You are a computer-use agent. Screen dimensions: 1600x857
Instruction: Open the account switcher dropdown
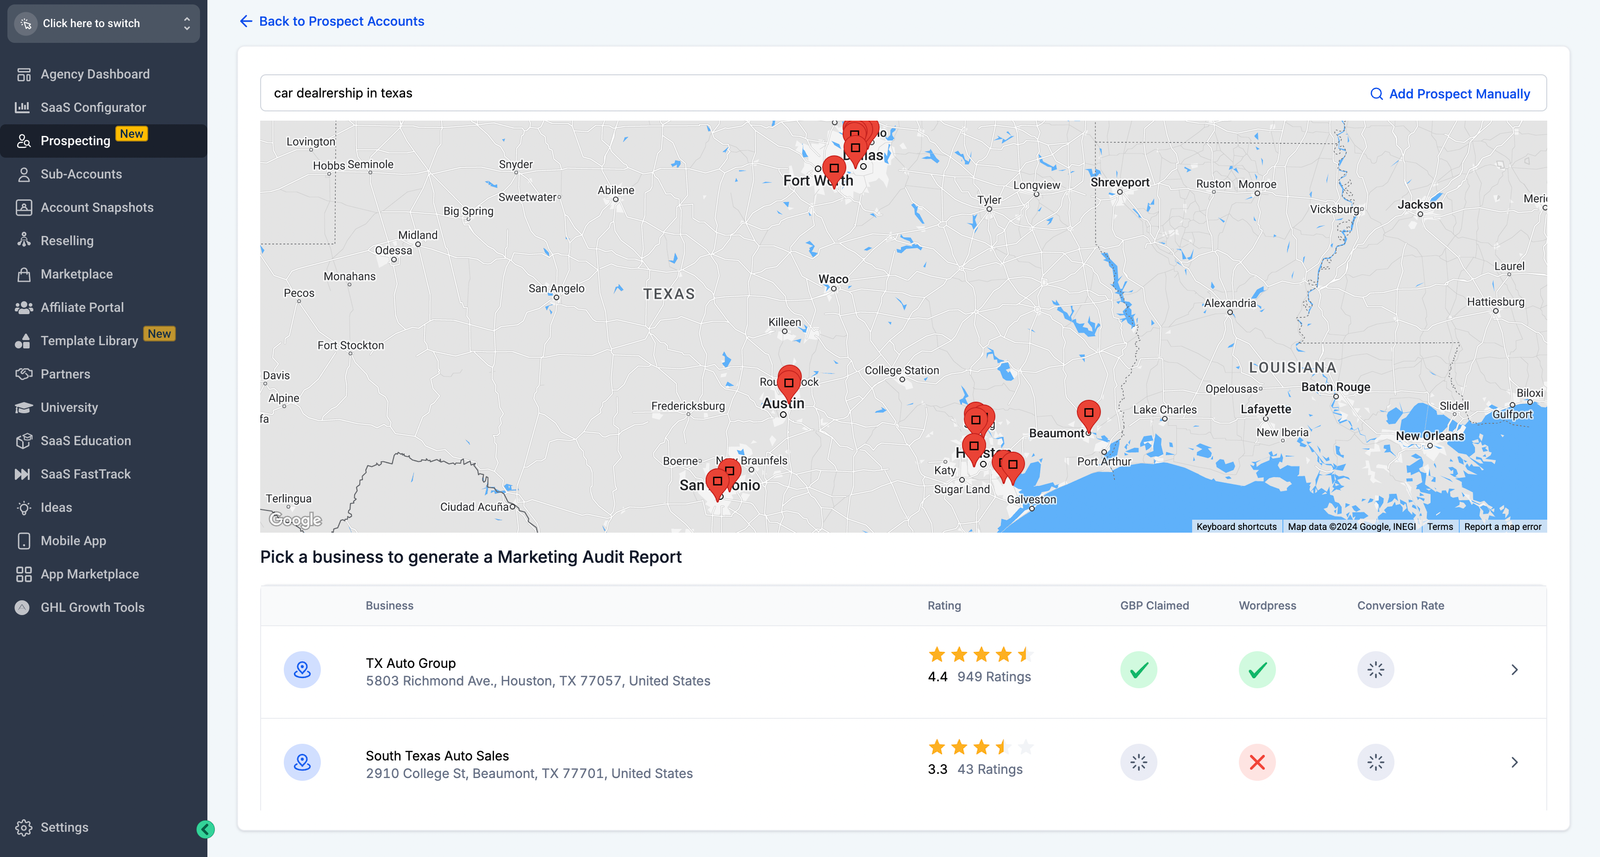(103, 23)
